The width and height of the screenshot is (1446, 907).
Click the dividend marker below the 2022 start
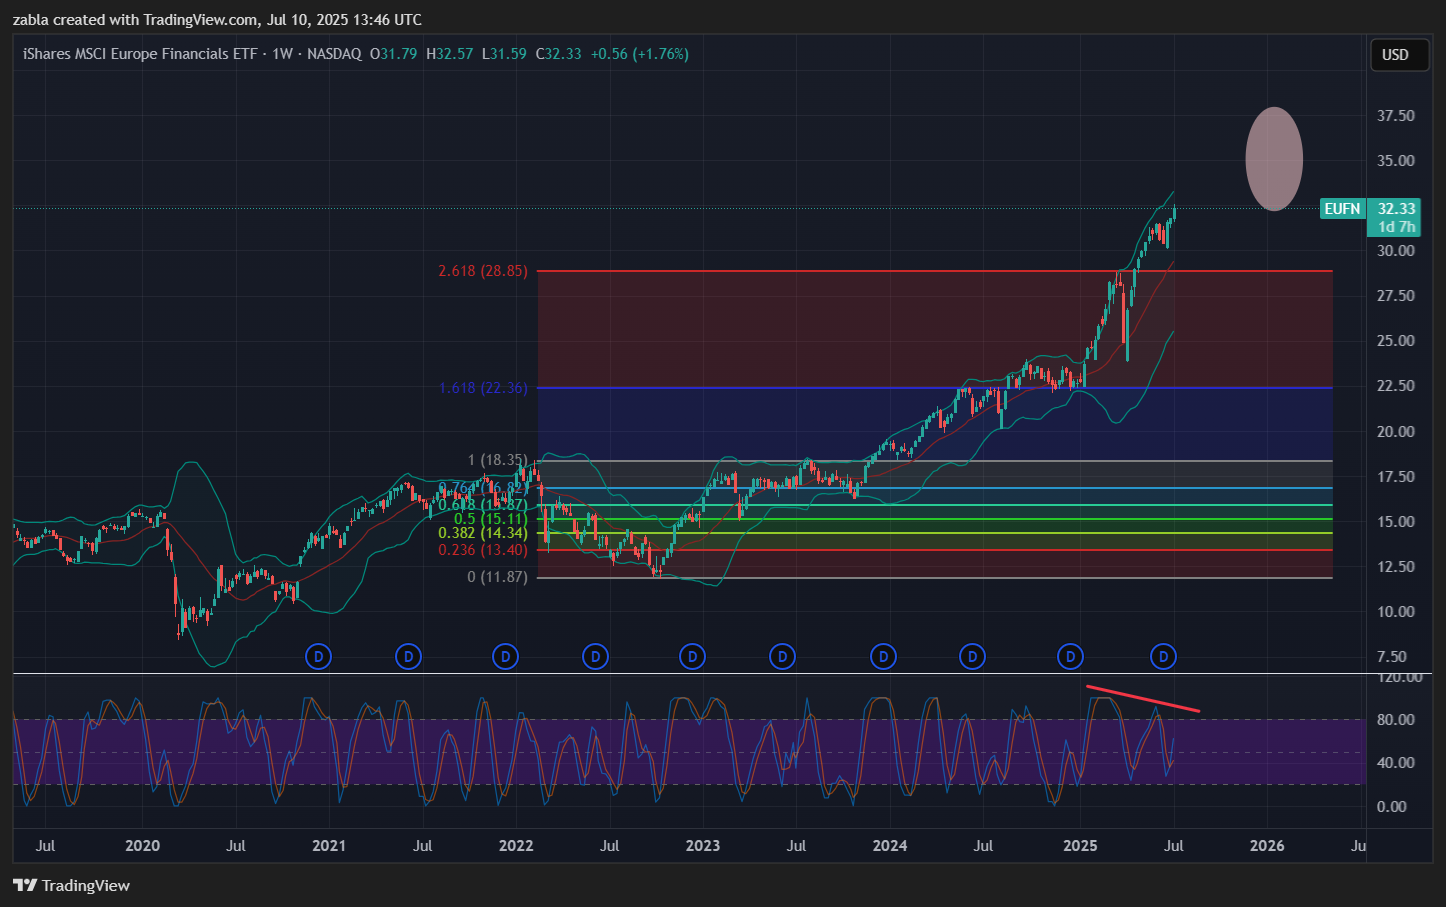[x=506, y=657]
